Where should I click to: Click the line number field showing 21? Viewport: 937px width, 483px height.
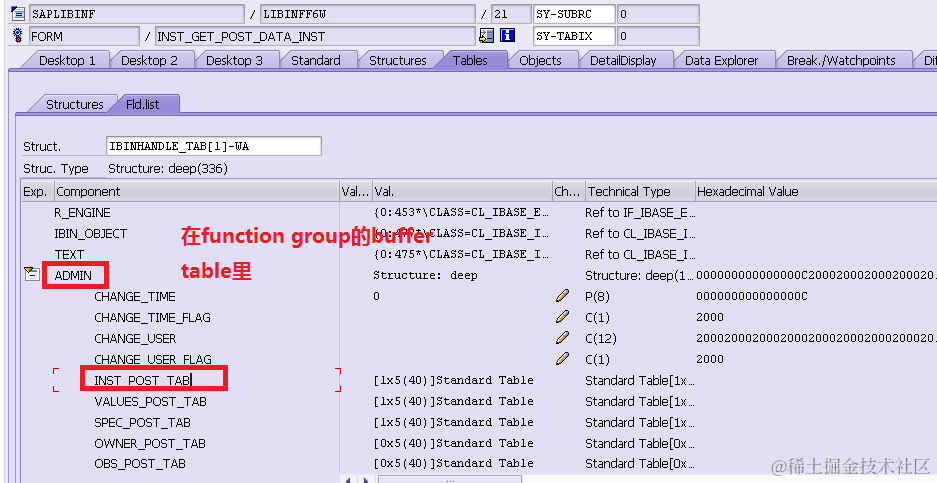[x=512, y=14]
